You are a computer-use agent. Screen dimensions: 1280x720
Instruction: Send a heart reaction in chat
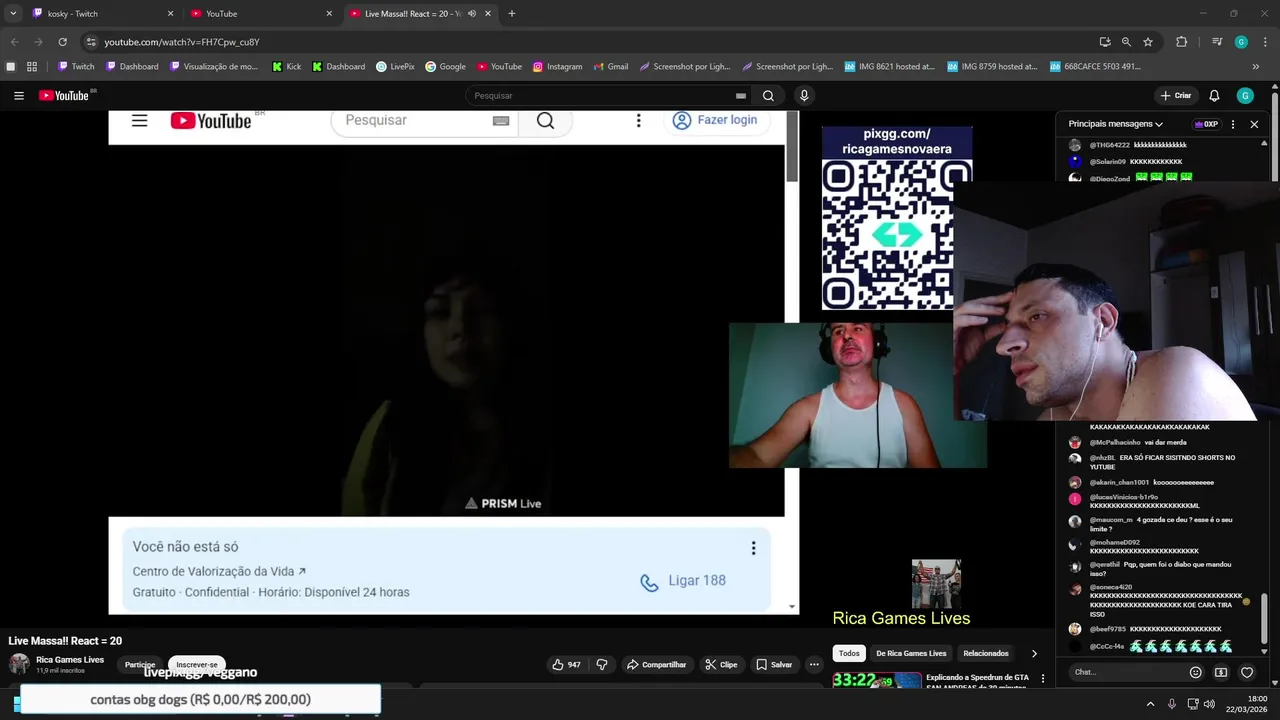click(x=1247, y=672)
